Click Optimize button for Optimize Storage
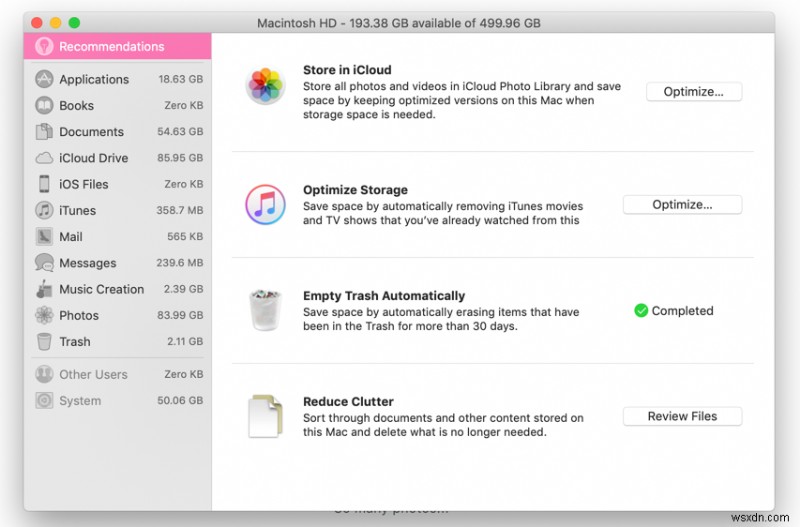800x527 pixels. click(682, 205)
